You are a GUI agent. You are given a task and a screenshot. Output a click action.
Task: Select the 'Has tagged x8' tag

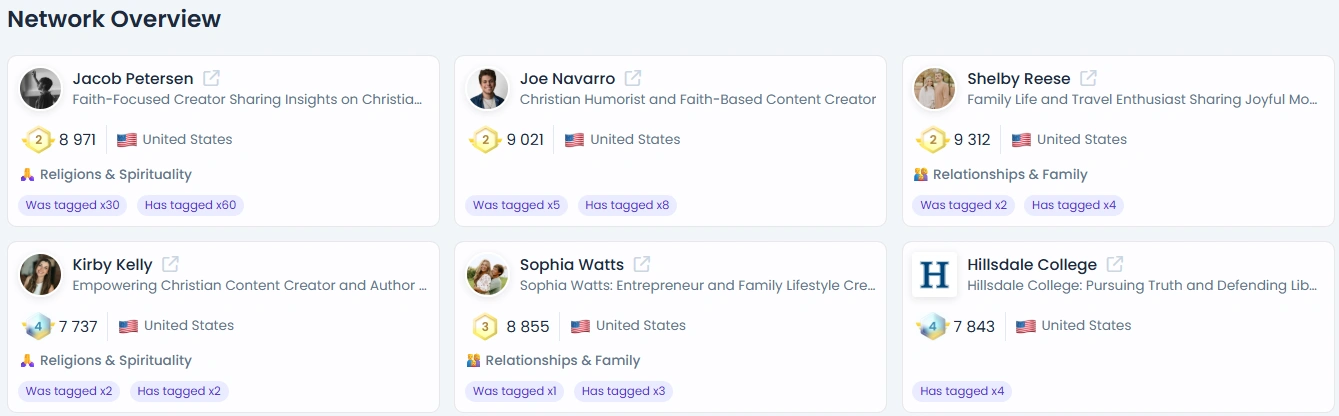coord(627,205)
